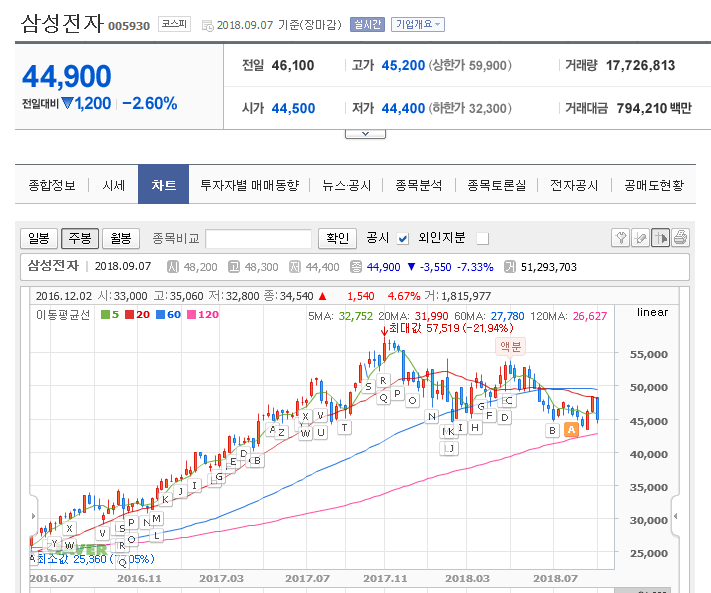Open the T disclosure marker on chart
This screenshot has height=593, width=711.
pos(345,427)
